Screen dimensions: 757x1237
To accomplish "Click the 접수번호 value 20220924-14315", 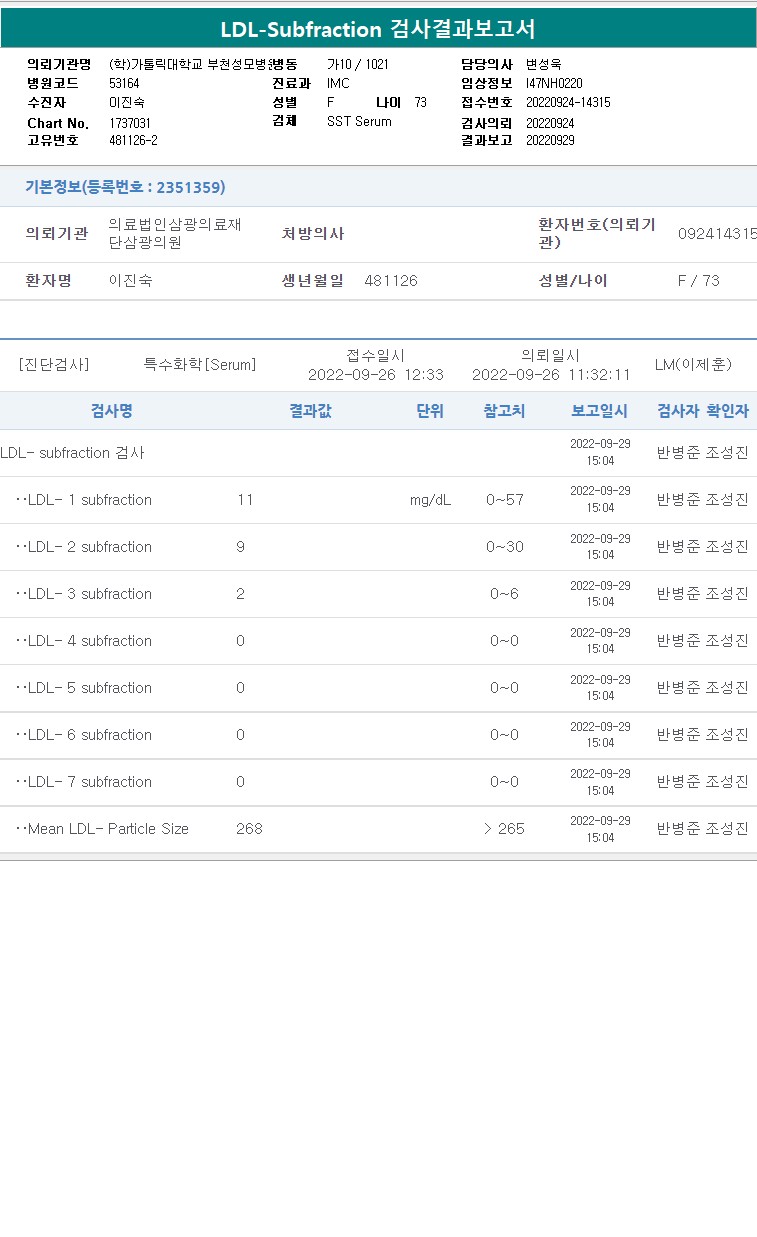I will coord(568,102).
